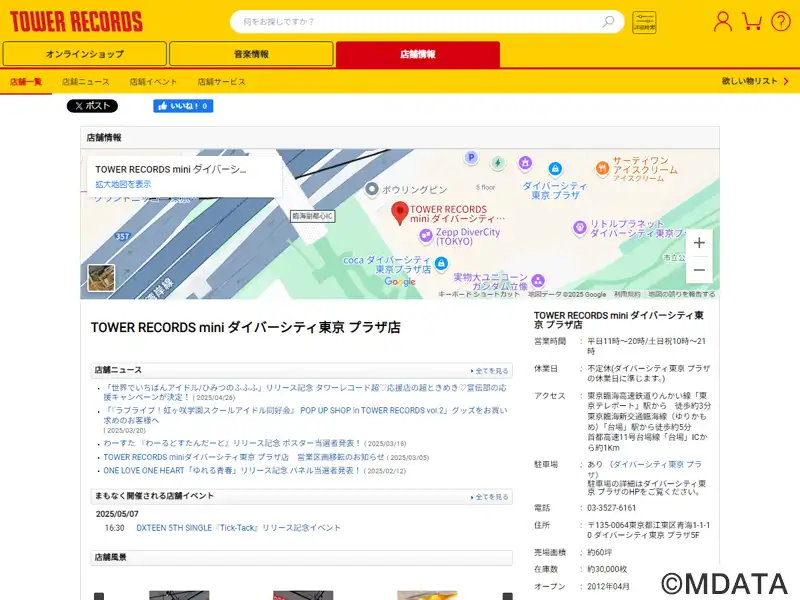Click the blue DiverCity Tokyo Plaza shopping marker

(555, 168)
